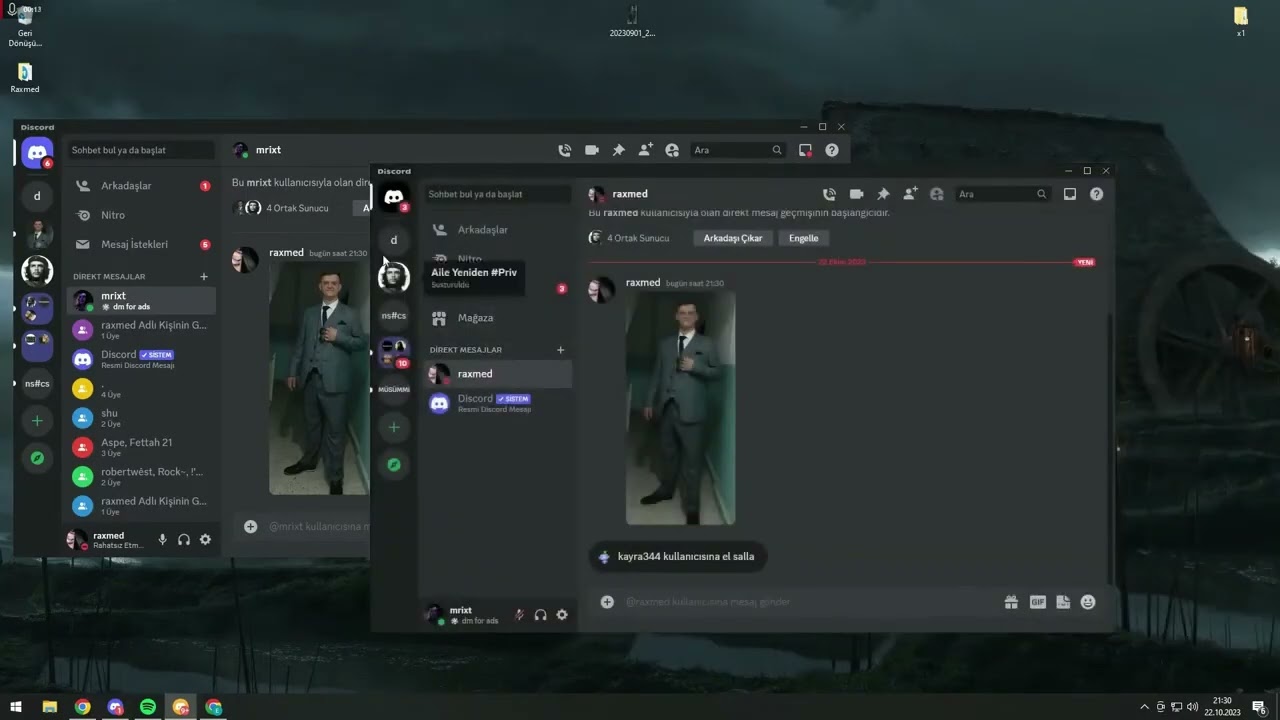Open MÜSÜMMI server in front window
Image resolution: width=1280 pixels, height=720 pixels.
point(394,389)
